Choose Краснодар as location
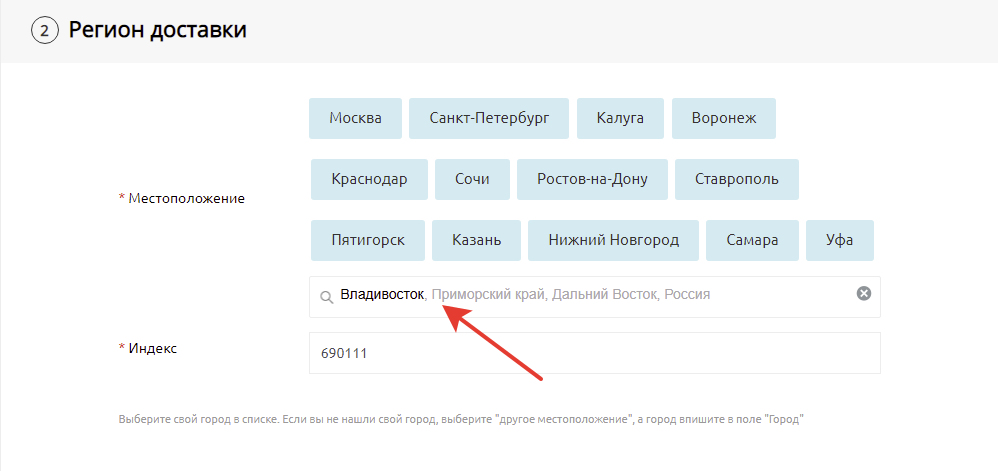Screen dimensions: 998x471 tap(369, 180)
